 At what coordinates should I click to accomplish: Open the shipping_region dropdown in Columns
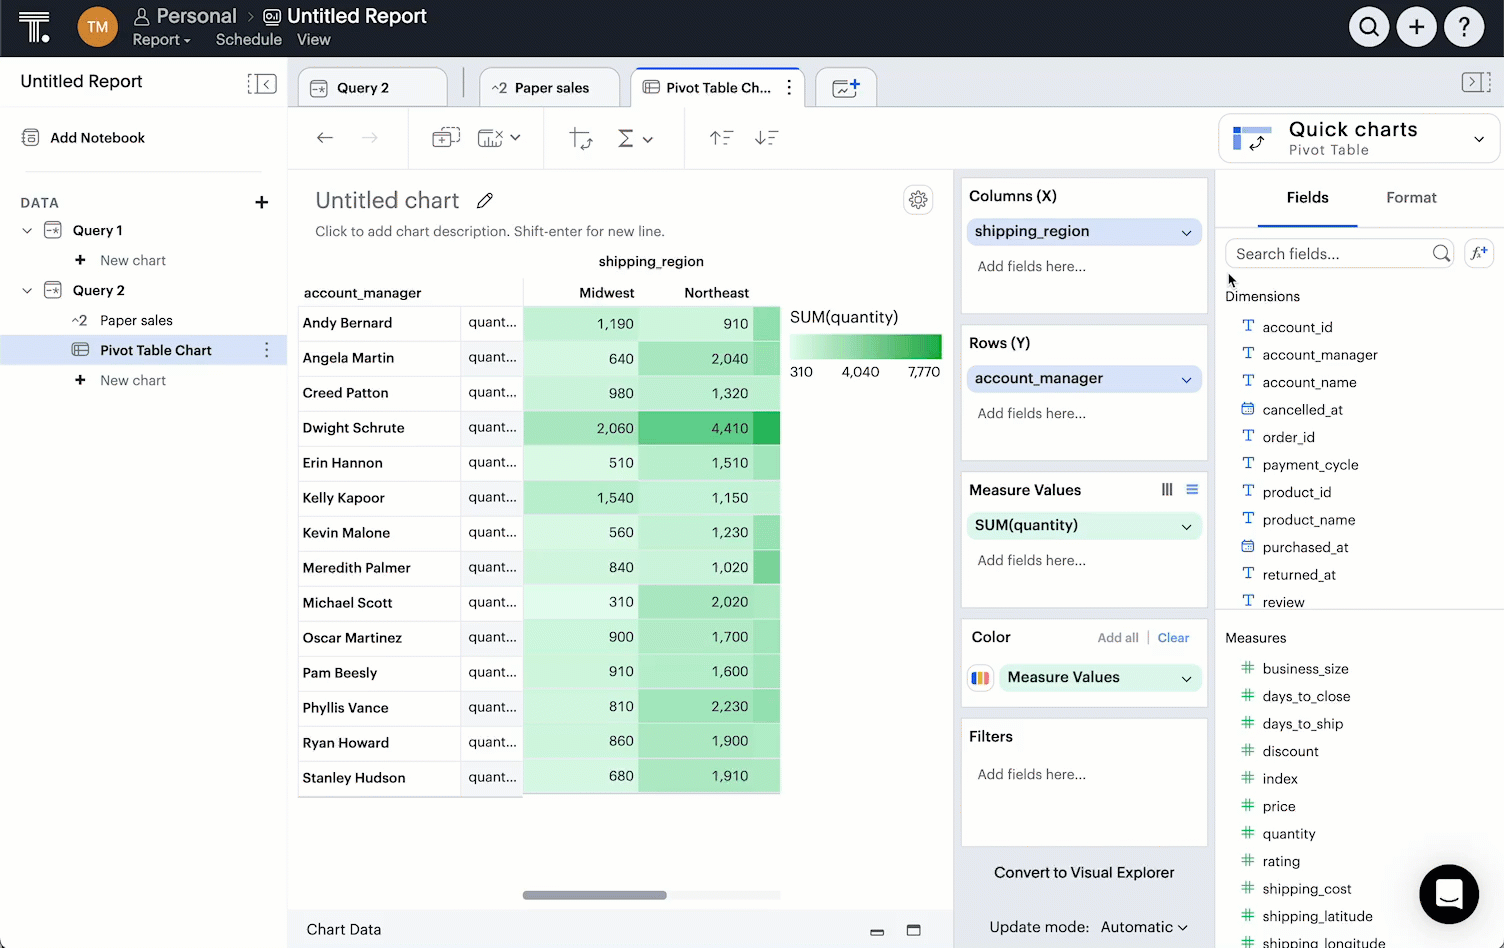click(x=1186, y=231)
